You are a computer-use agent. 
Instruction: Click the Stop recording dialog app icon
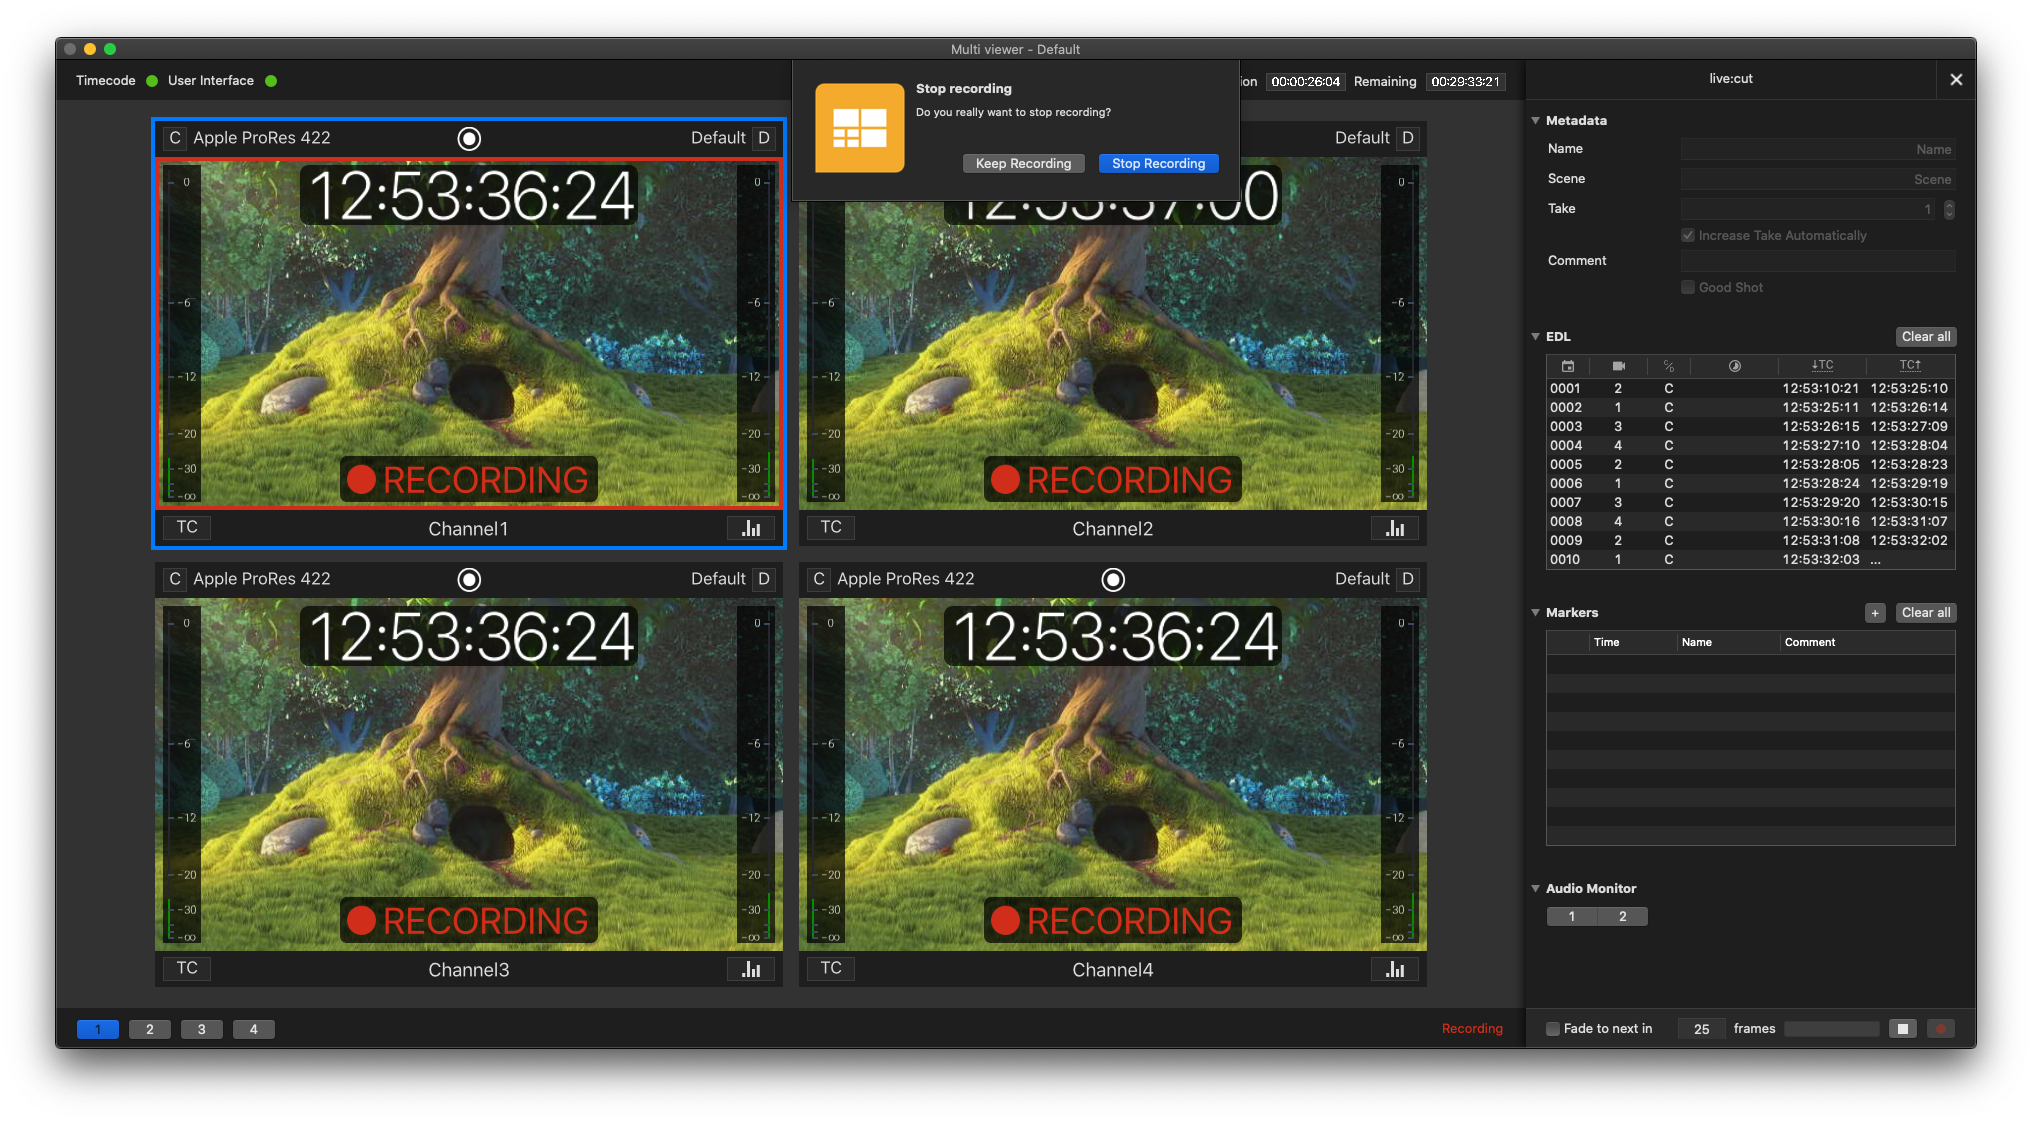860,128
